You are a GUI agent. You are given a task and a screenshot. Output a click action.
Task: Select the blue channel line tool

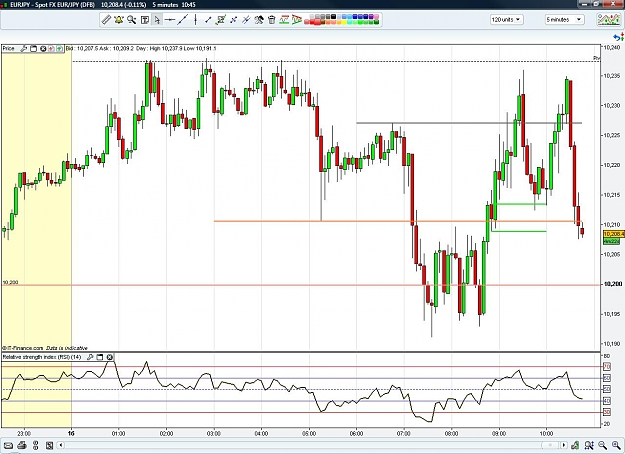tap(234, 20)
